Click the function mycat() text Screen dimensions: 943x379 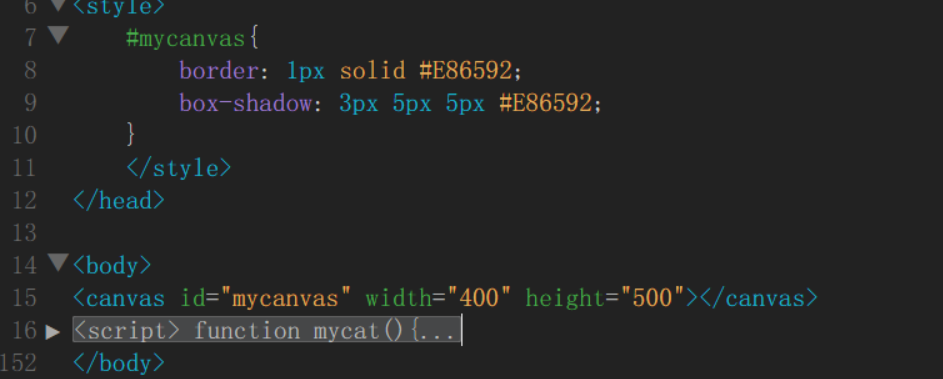tap(298, 331)
